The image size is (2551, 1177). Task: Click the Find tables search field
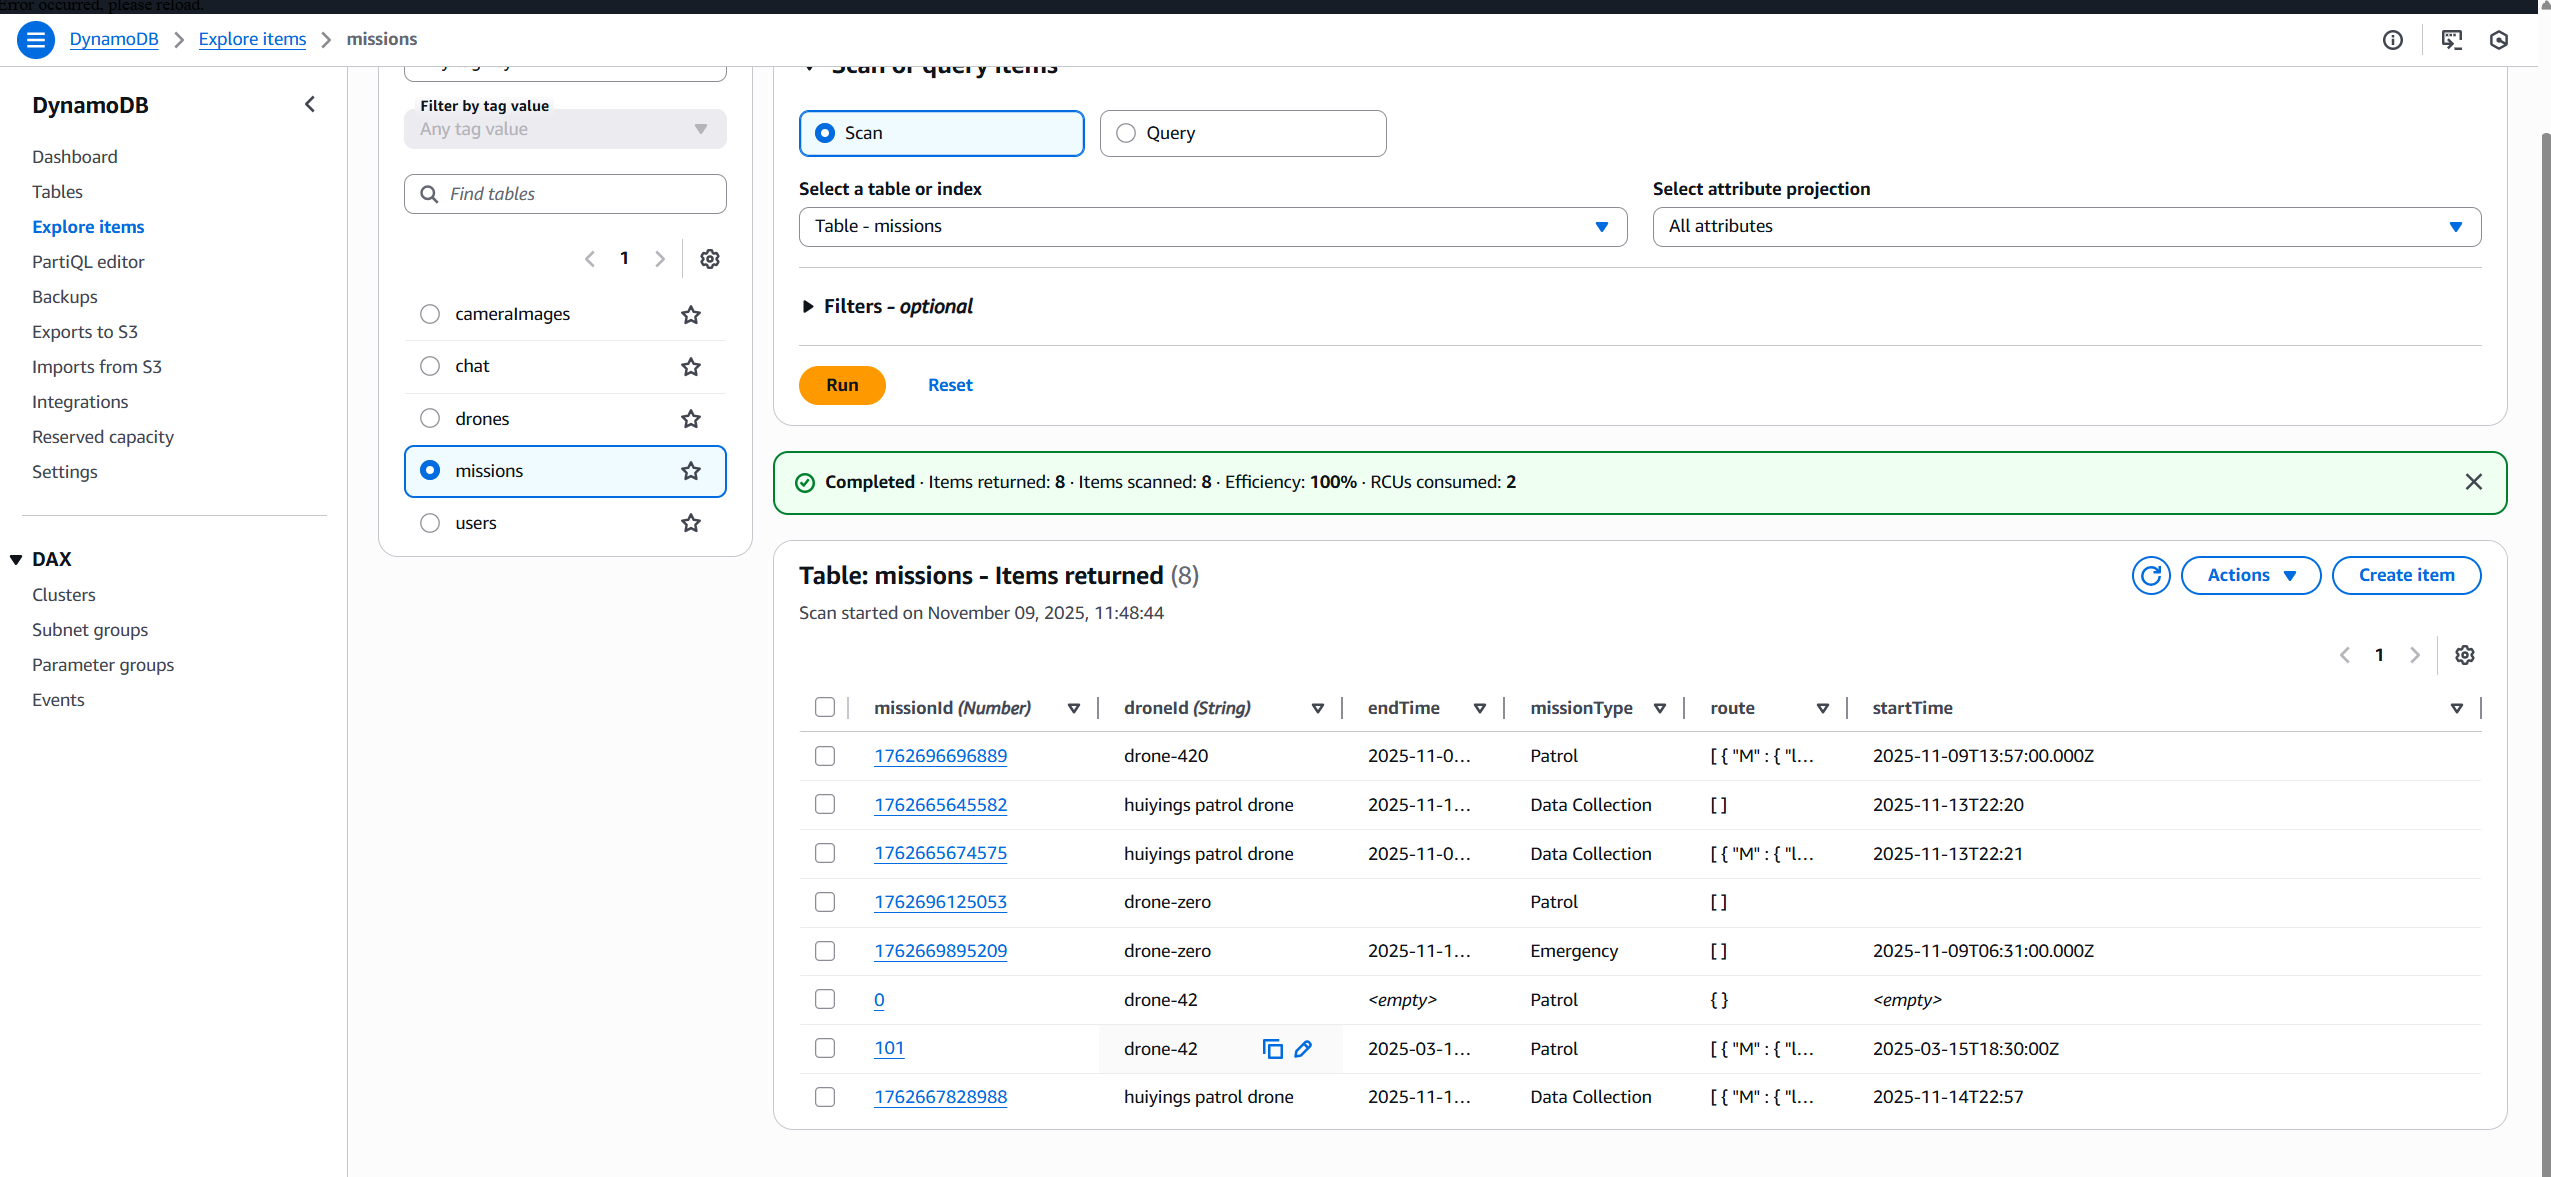(565, 194)
